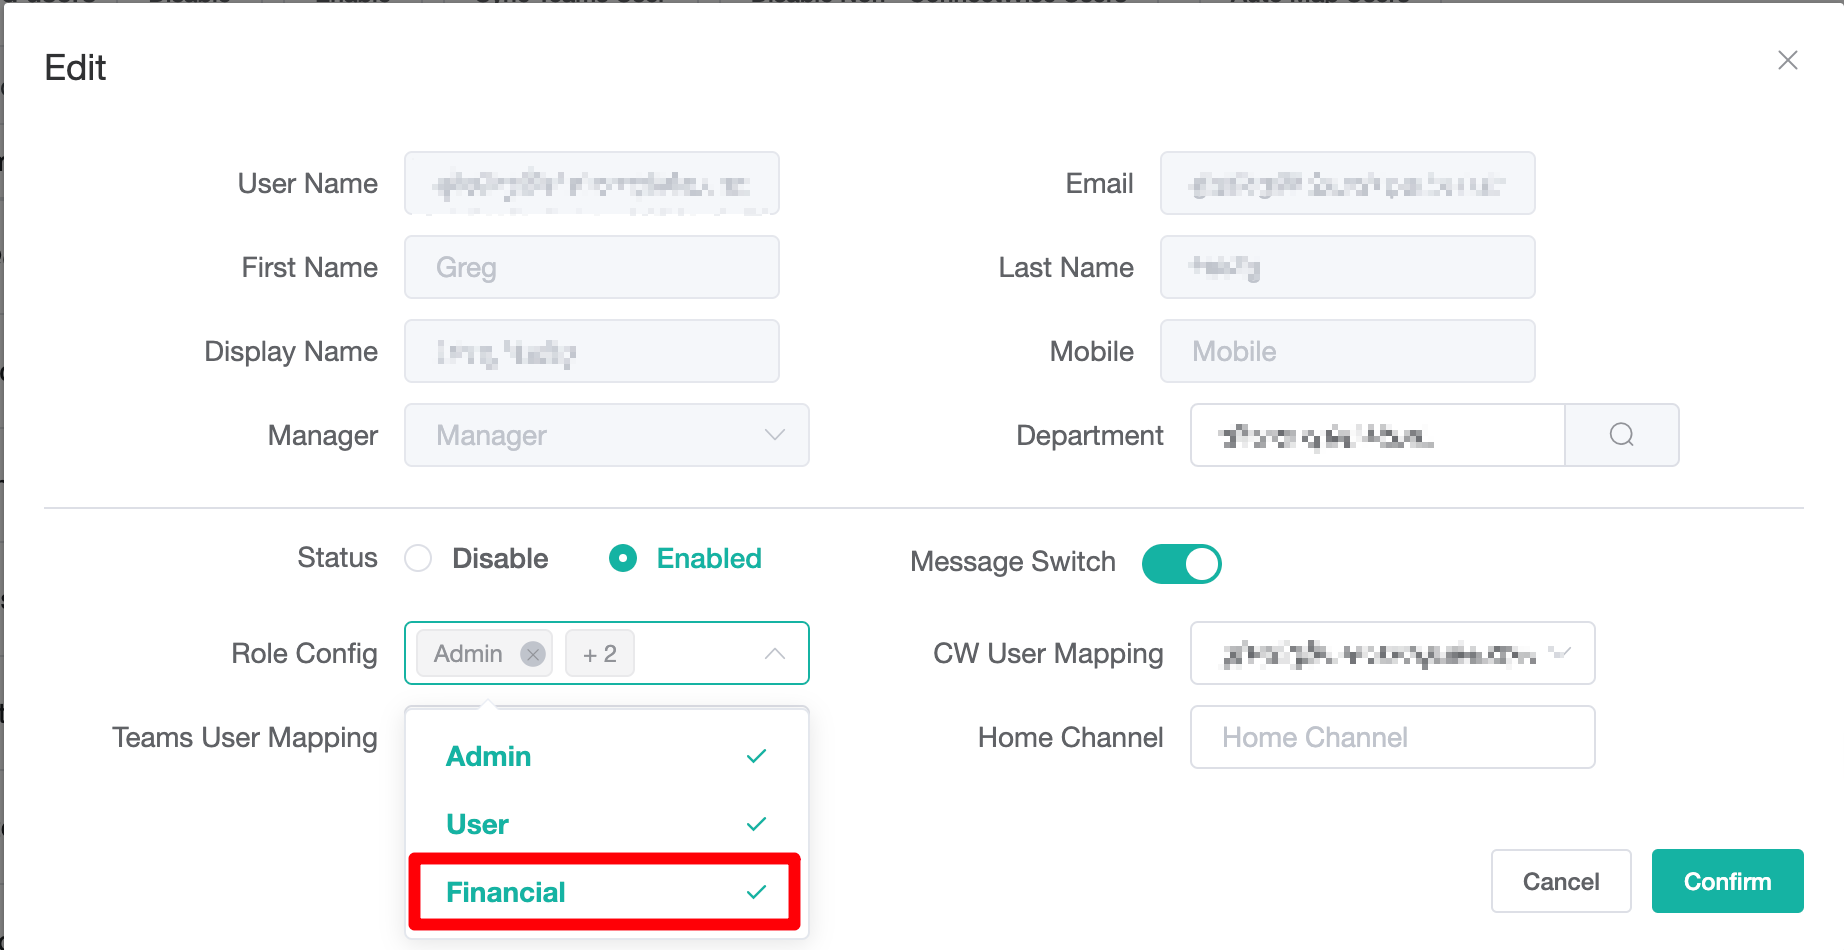The height and width of the screenshot is (950, 1844).
Task: Select the Disable status radio button
Action: point(418,558)
